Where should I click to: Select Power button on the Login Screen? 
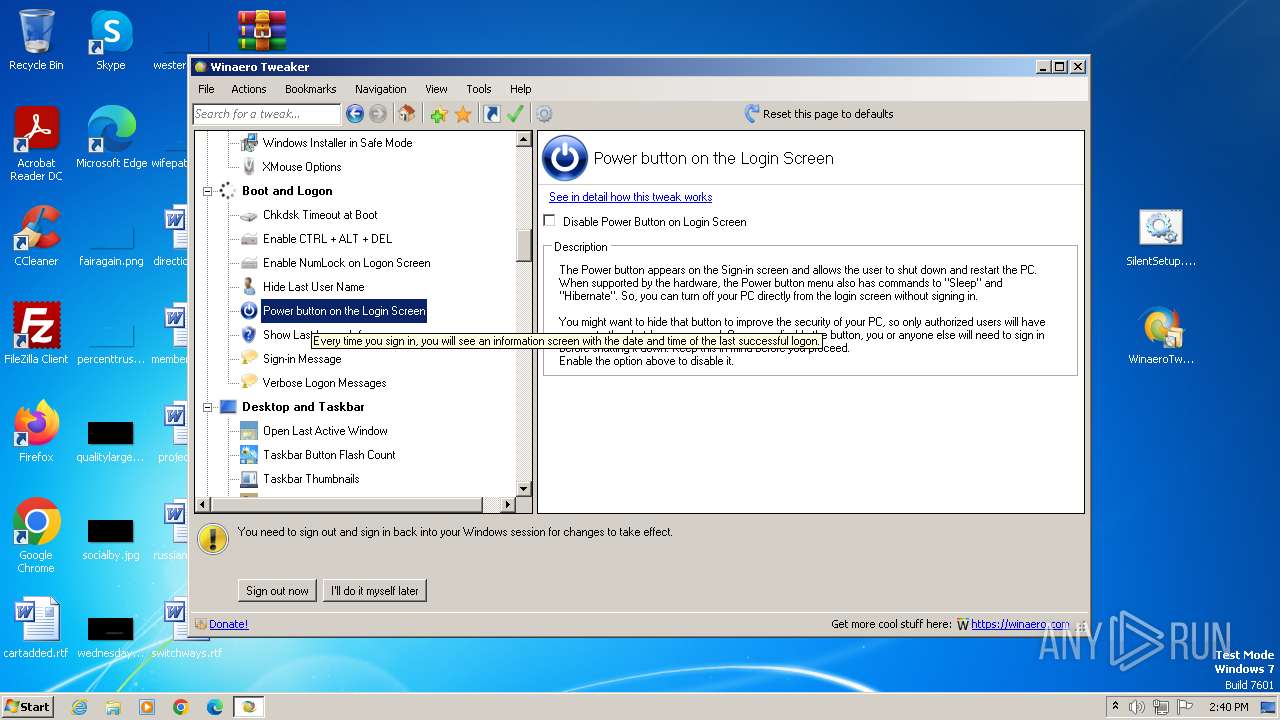tap(344, 311)
